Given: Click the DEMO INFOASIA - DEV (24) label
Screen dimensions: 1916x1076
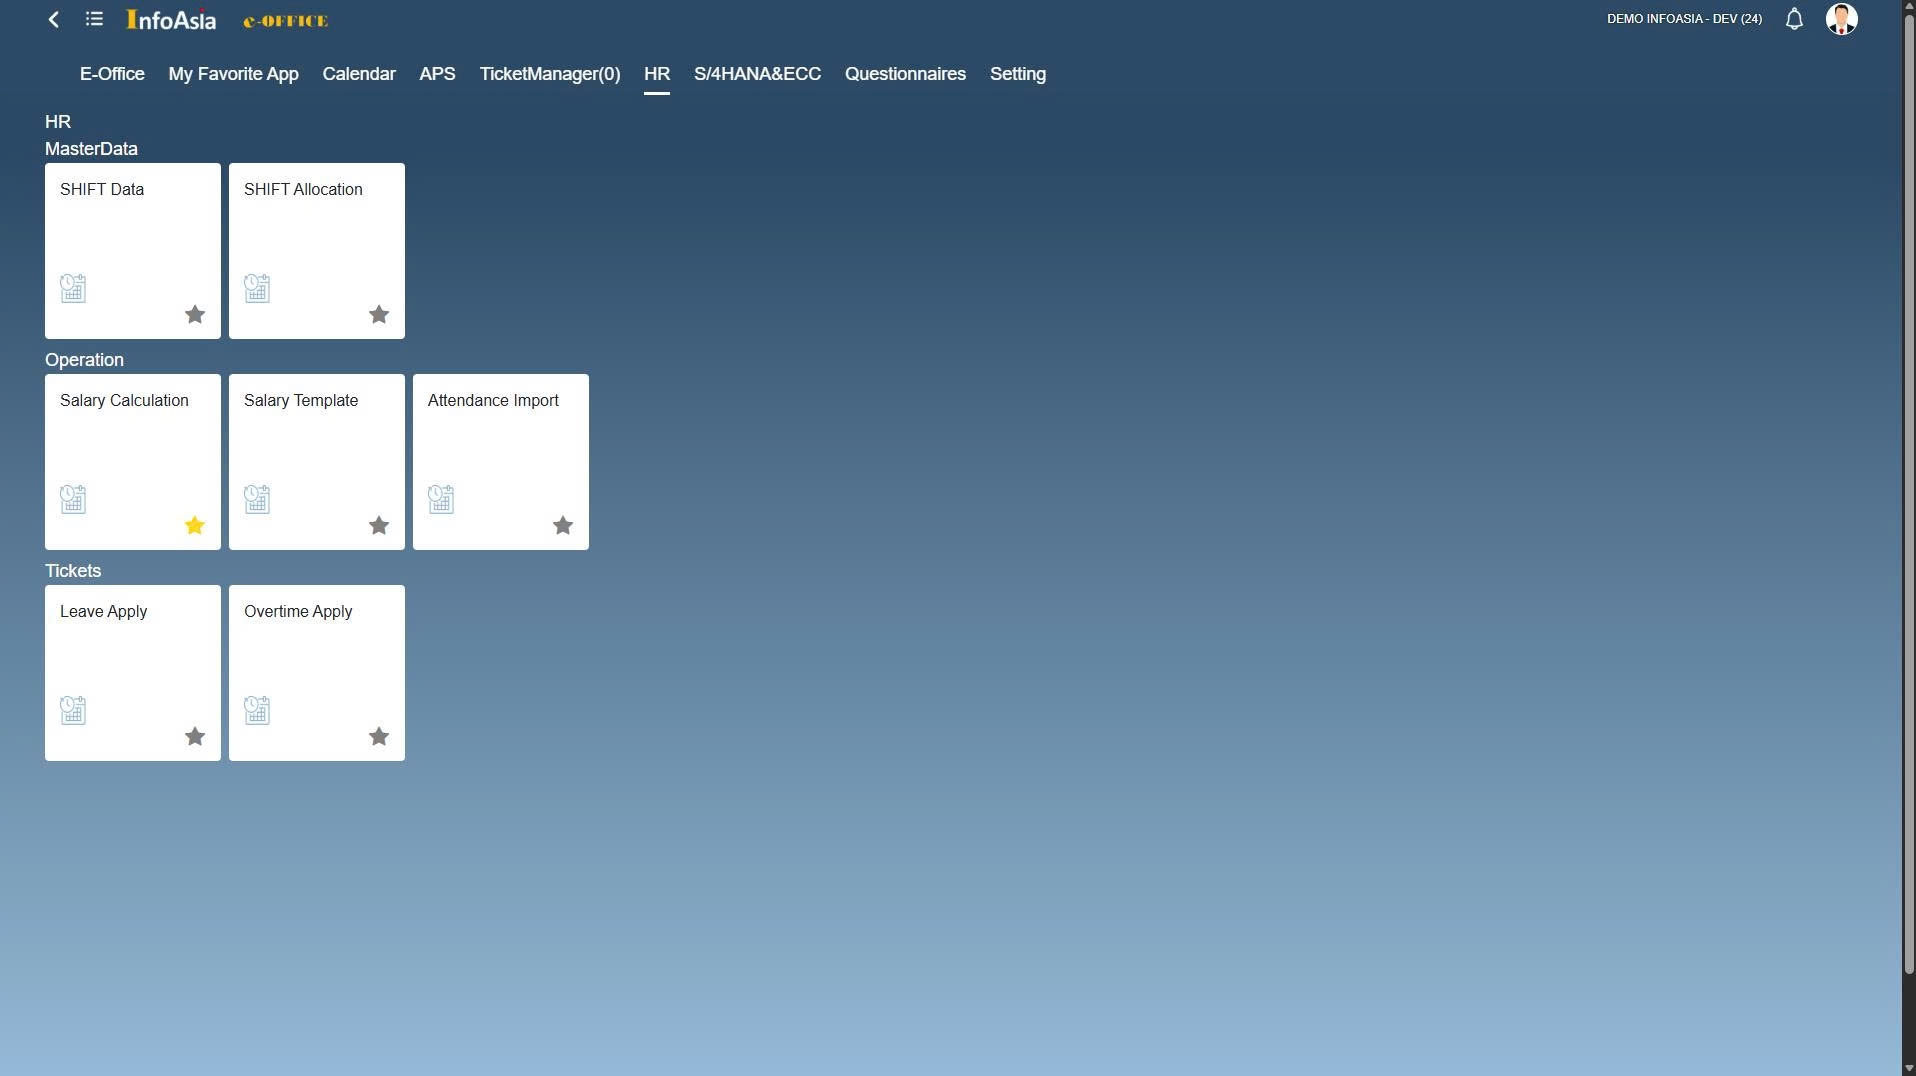Looking at the screenshot, I should [x=1684, y=19].
